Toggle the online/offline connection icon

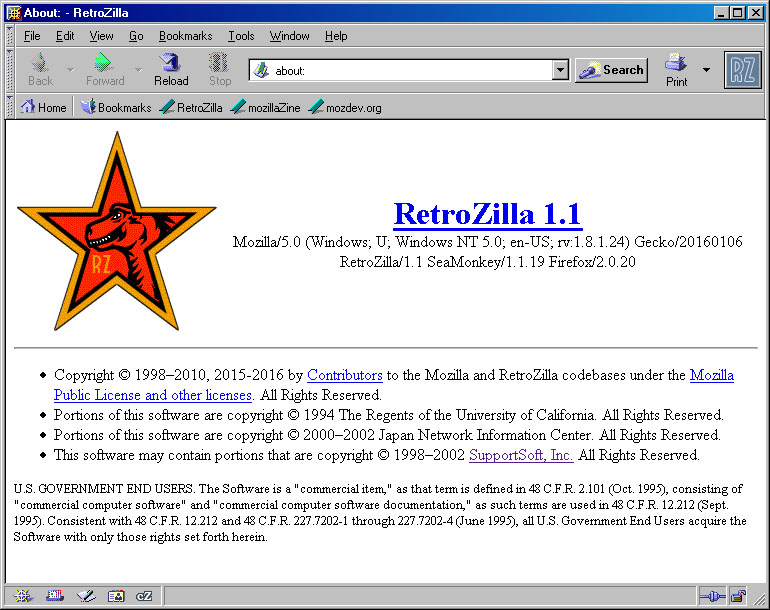712,596
